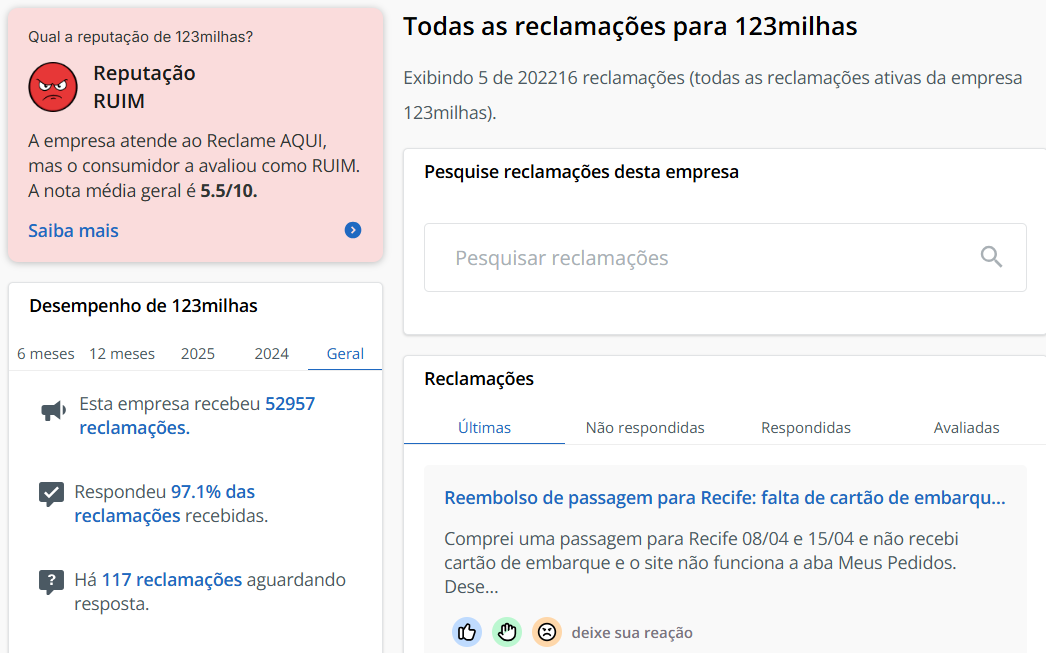Screen dimensions: 1046x653
Task: Click the magnifying glass search icon
Action: pyautogui.click(x=991, y=257)
